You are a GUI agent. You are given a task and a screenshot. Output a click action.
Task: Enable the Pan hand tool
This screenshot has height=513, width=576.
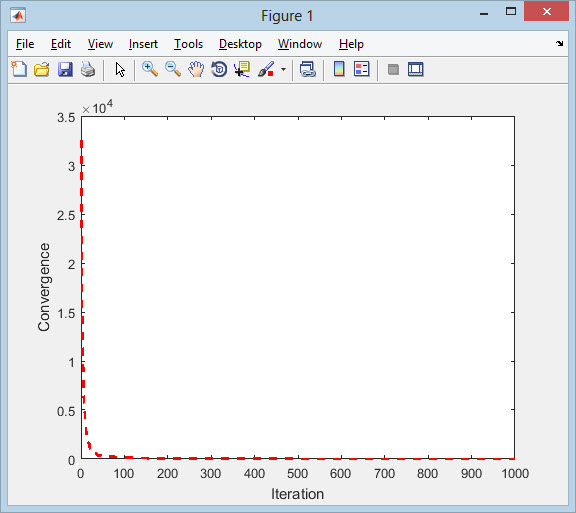point(196,69)
